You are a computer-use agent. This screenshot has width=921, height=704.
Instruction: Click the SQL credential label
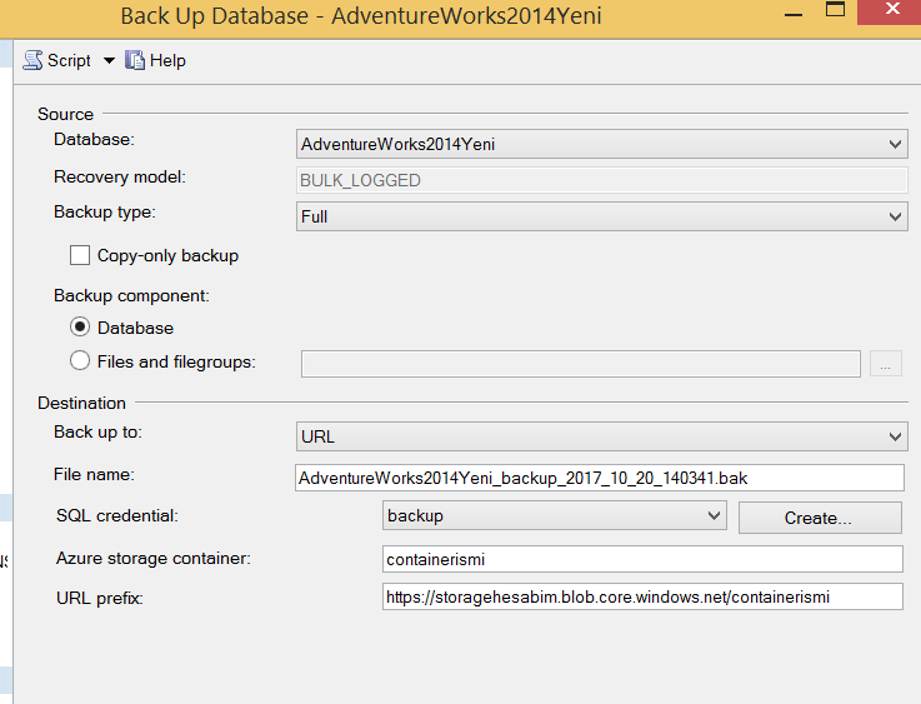(117, 516)
